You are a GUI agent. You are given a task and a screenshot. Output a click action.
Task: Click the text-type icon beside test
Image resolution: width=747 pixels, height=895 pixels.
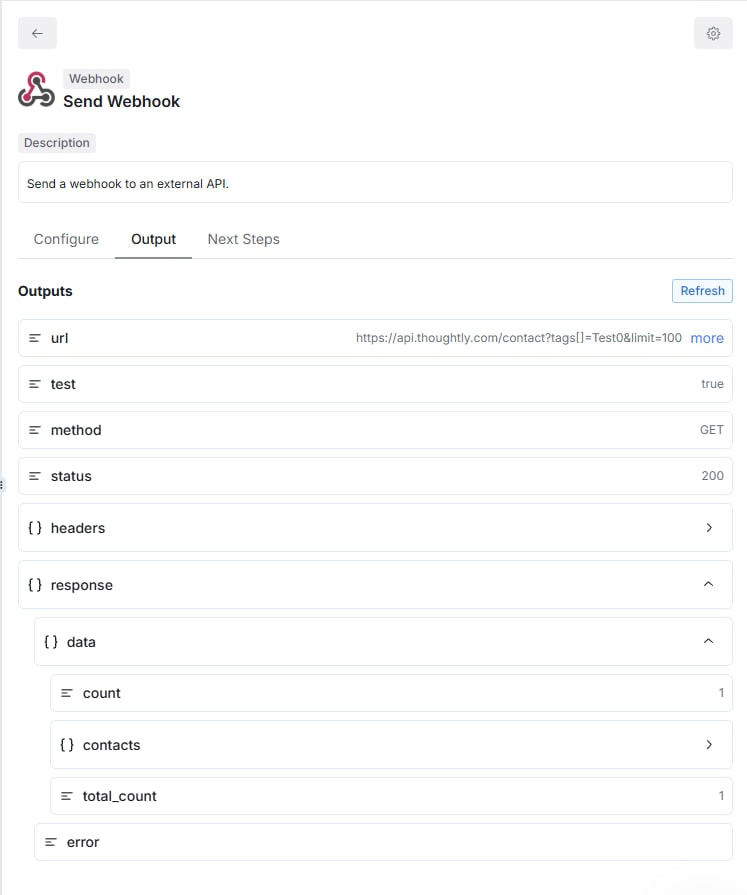(x=38, y=384)
